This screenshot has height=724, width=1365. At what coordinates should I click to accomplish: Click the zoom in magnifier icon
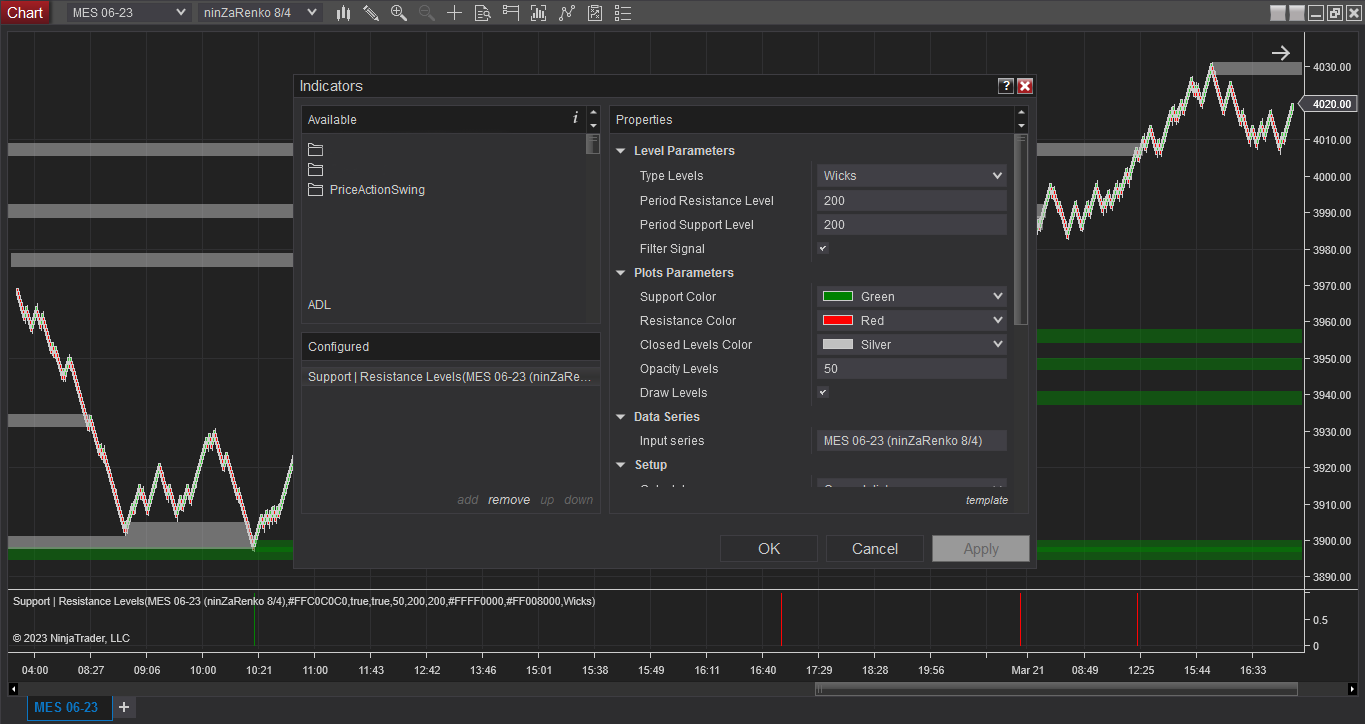[x=399, y=13]
